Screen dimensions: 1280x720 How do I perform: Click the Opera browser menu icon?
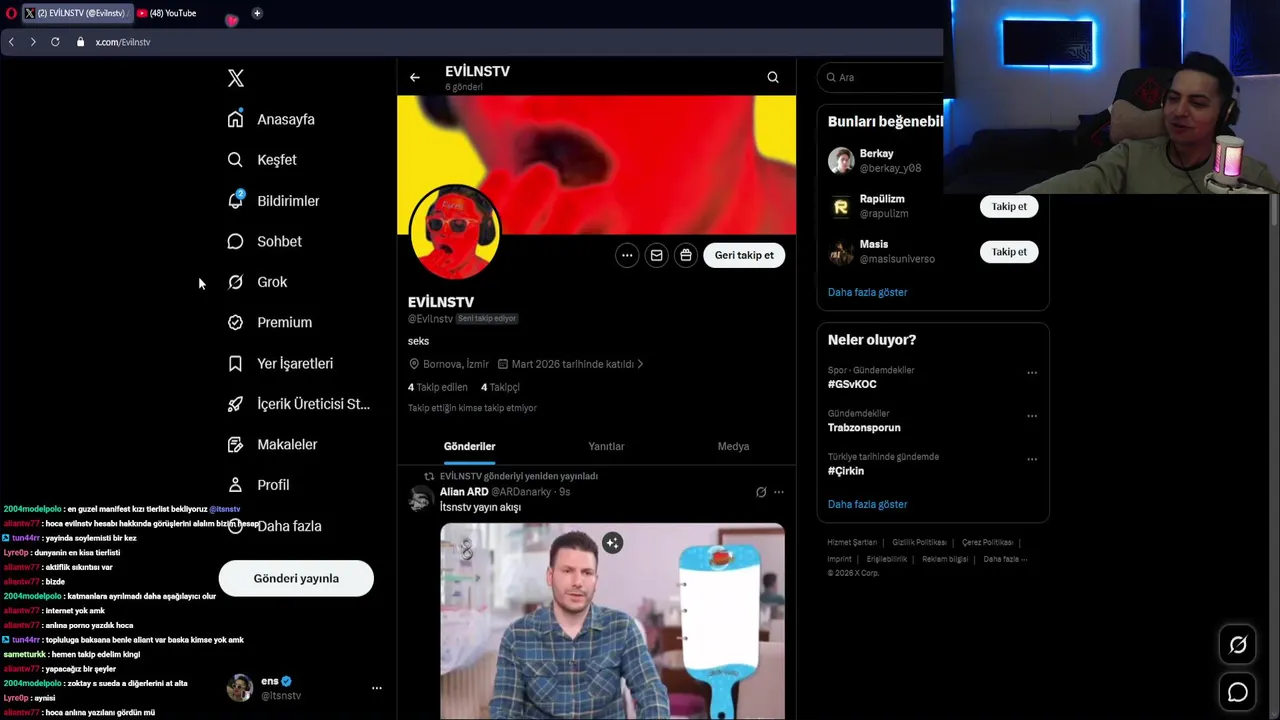click(9, 13)
